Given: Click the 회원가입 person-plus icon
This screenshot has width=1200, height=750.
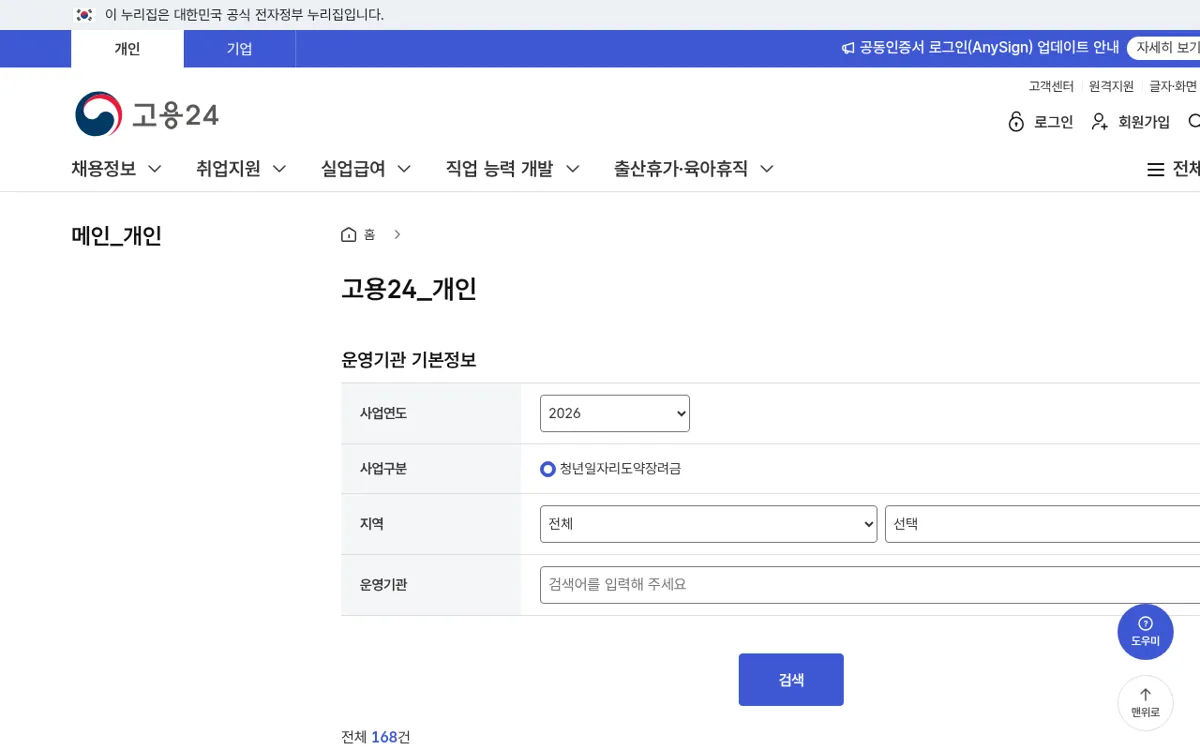Looking at the screenshot, I should pyautogui.click(x=1100, y=122).
